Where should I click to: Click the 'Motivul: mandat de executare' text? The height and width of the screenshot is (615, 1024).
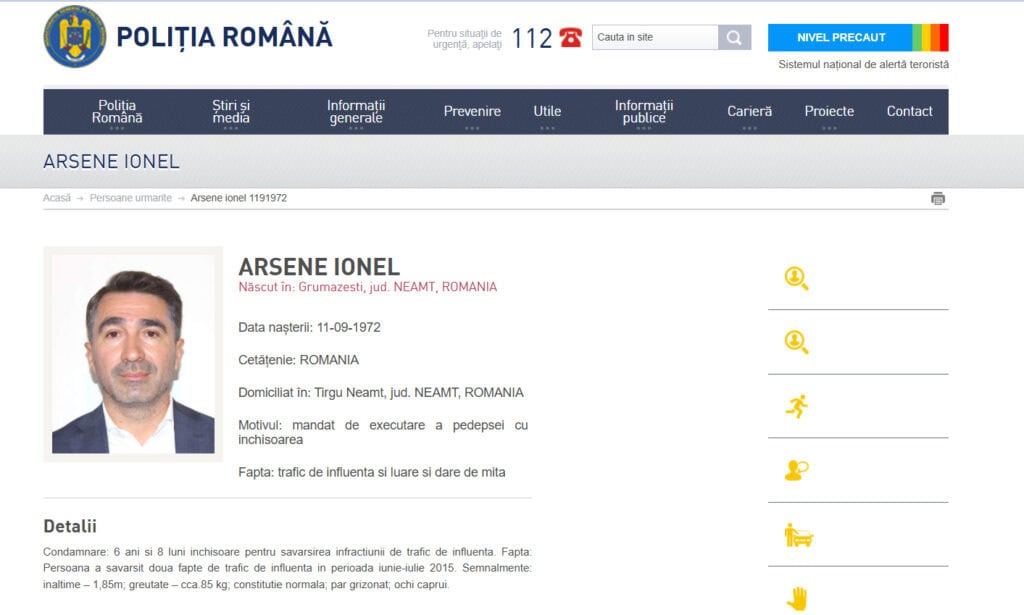point(383,432)
